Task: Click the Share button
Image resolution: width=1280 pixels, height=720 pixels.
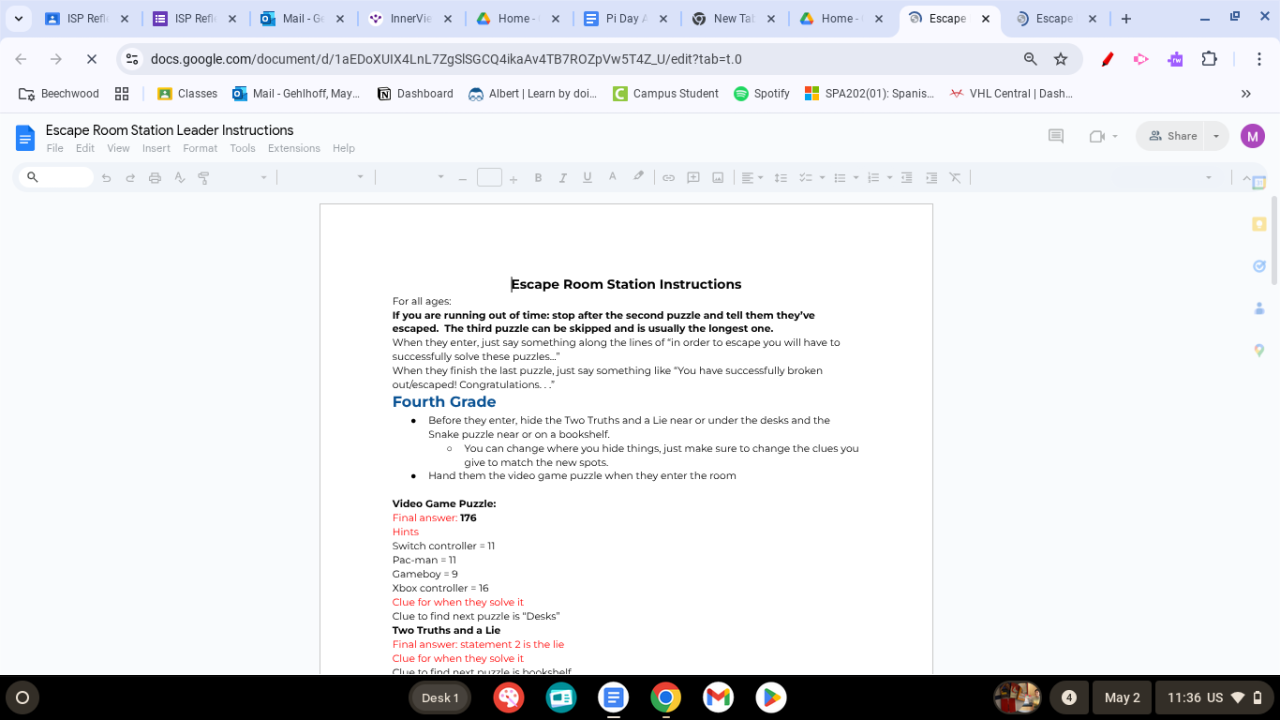Action: click(1172, 136)
